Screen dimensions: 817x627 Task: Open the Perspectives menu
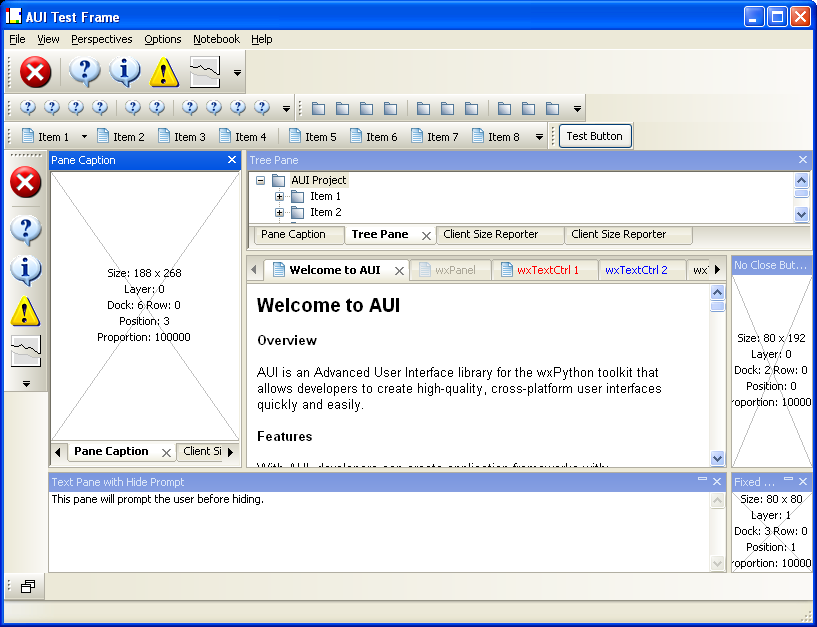[101, 39]
